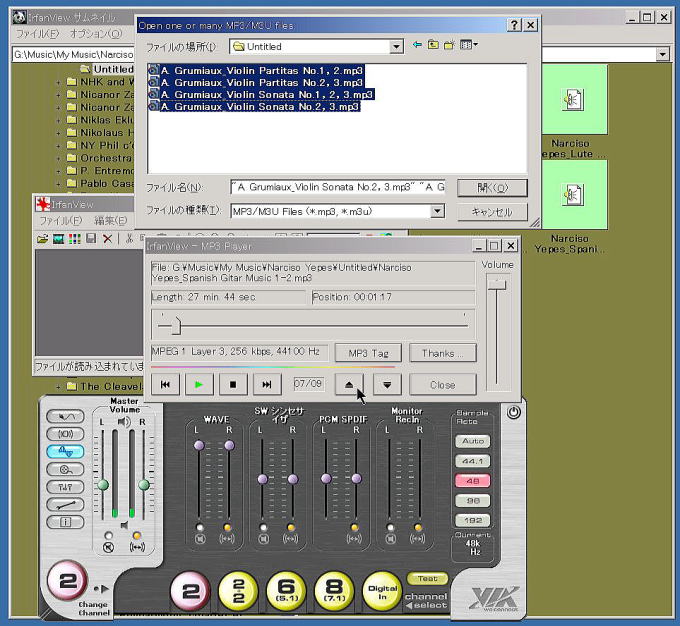Skip to previous track in MP3 Player

coord(165,384)
